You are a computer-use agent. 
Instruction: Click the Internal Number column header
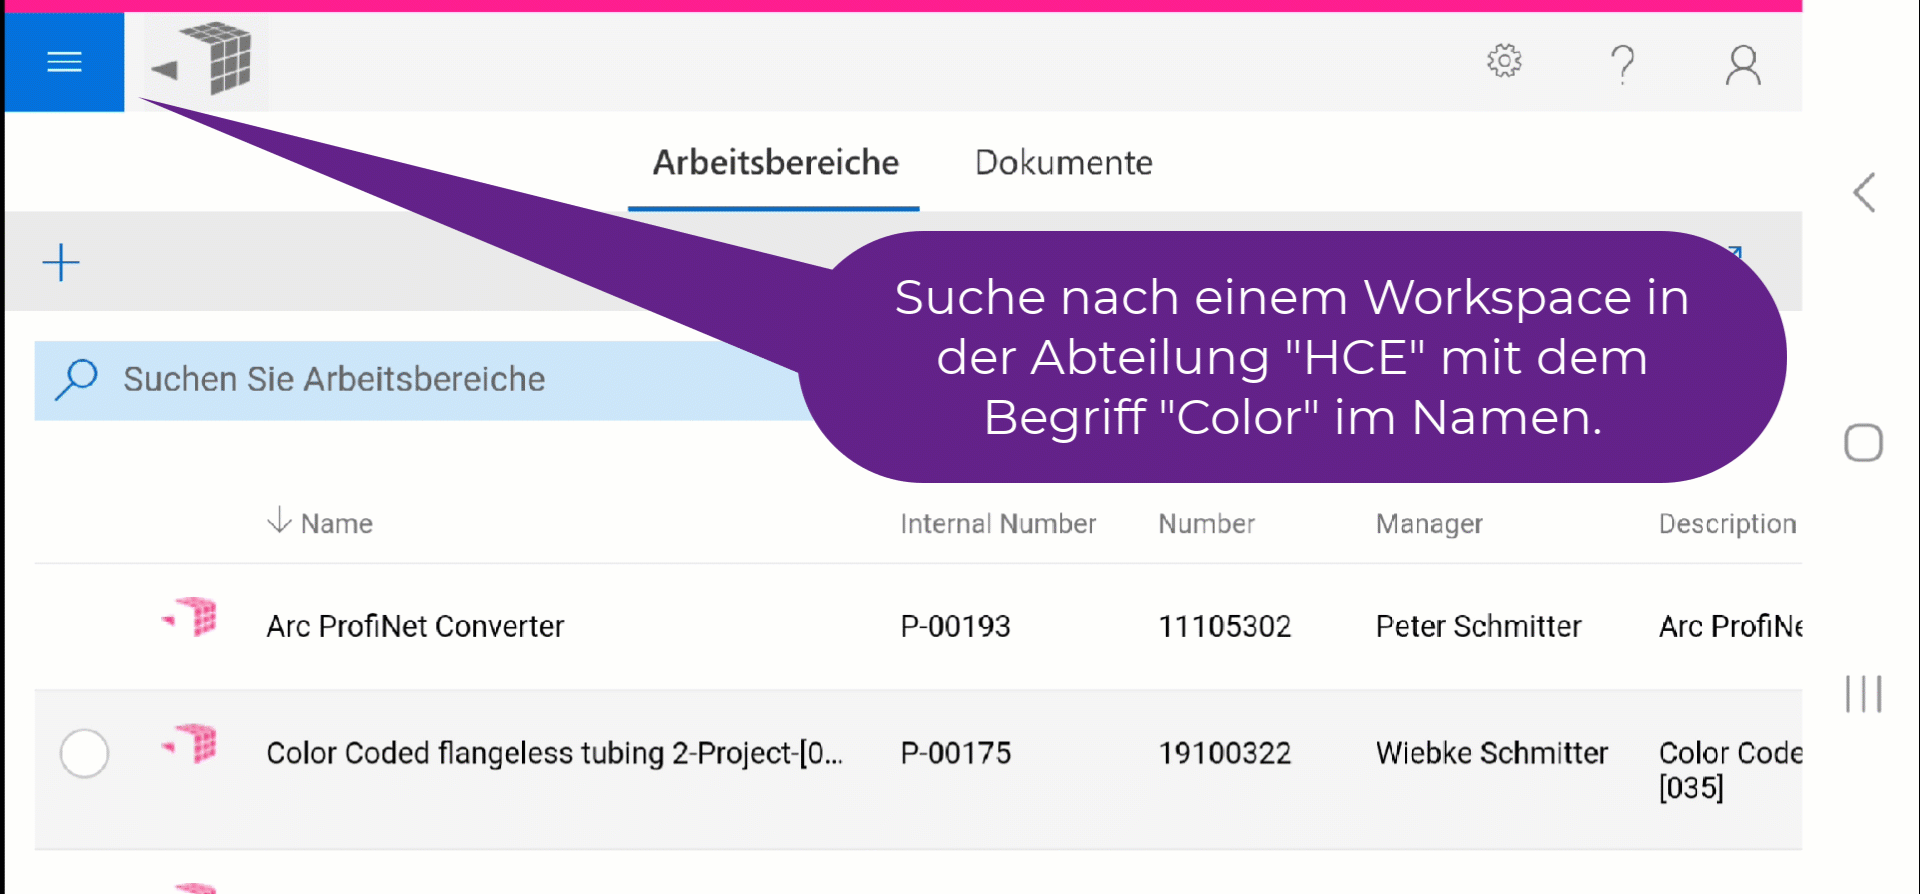click(997, 524)
